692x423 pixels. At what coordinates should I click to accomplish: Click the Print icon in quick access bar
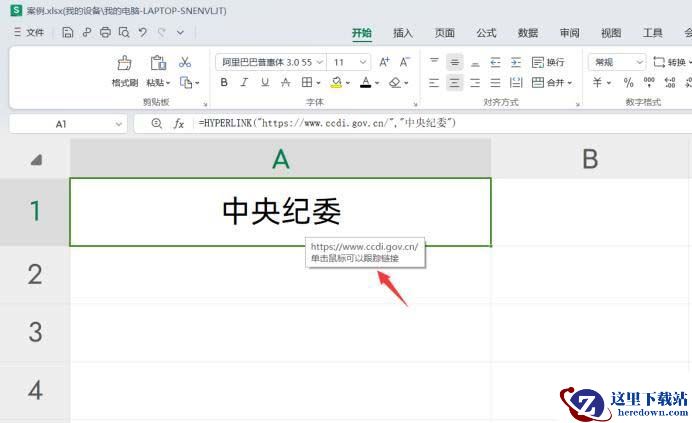(105, 33)
